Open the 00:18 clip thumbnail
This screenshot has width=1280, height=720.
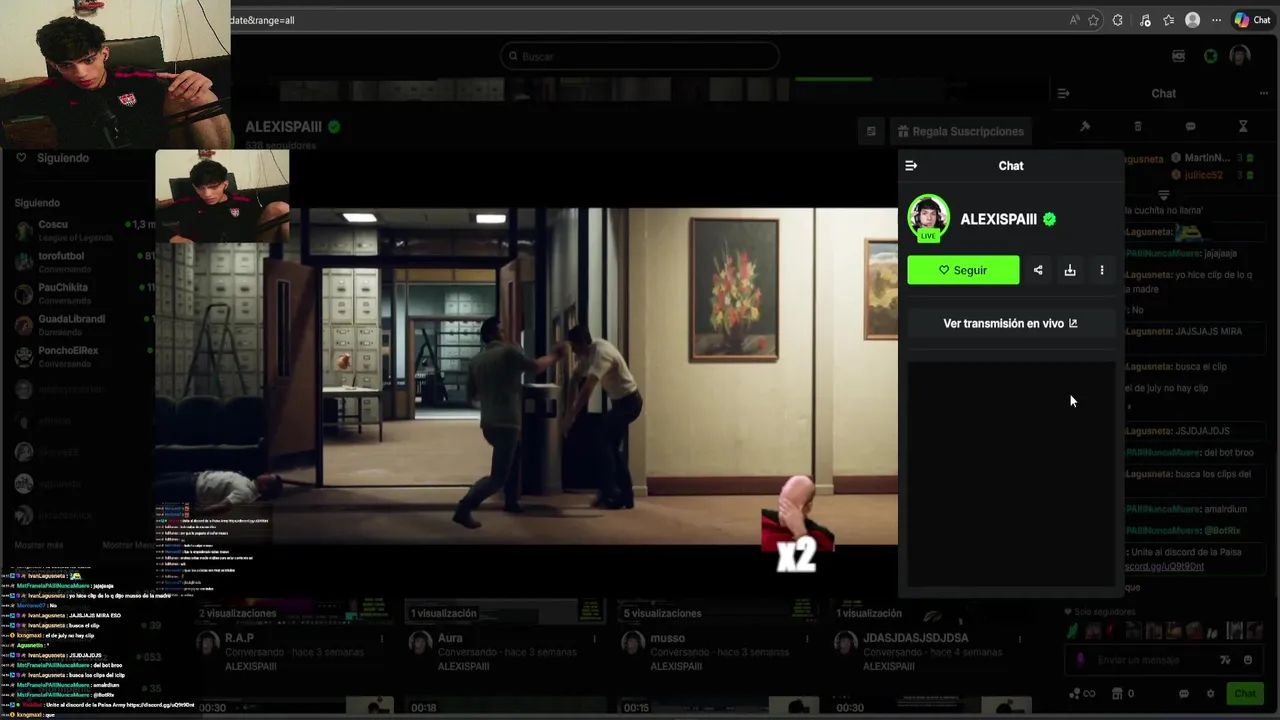(x=505, y=707)
